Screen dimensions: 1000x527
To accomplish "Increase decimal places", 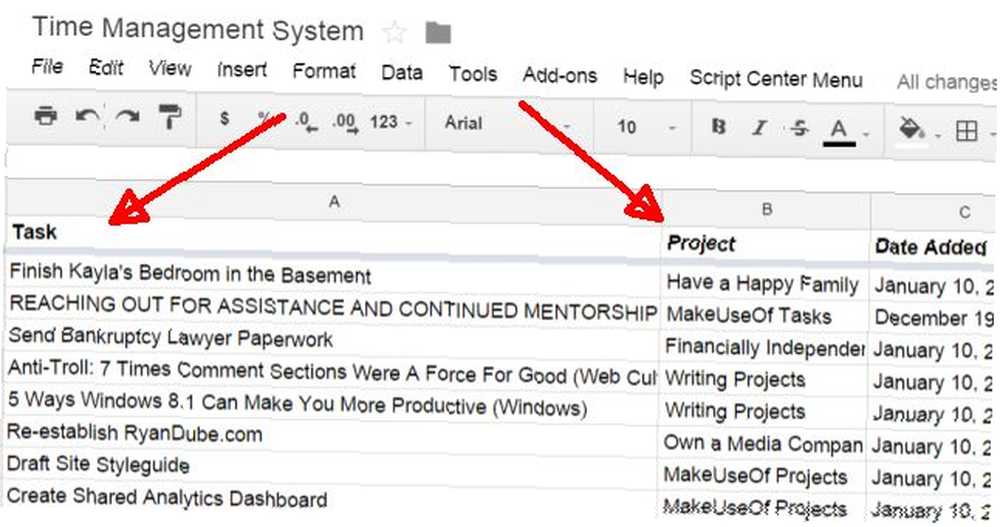I will (x=345, y=122).
